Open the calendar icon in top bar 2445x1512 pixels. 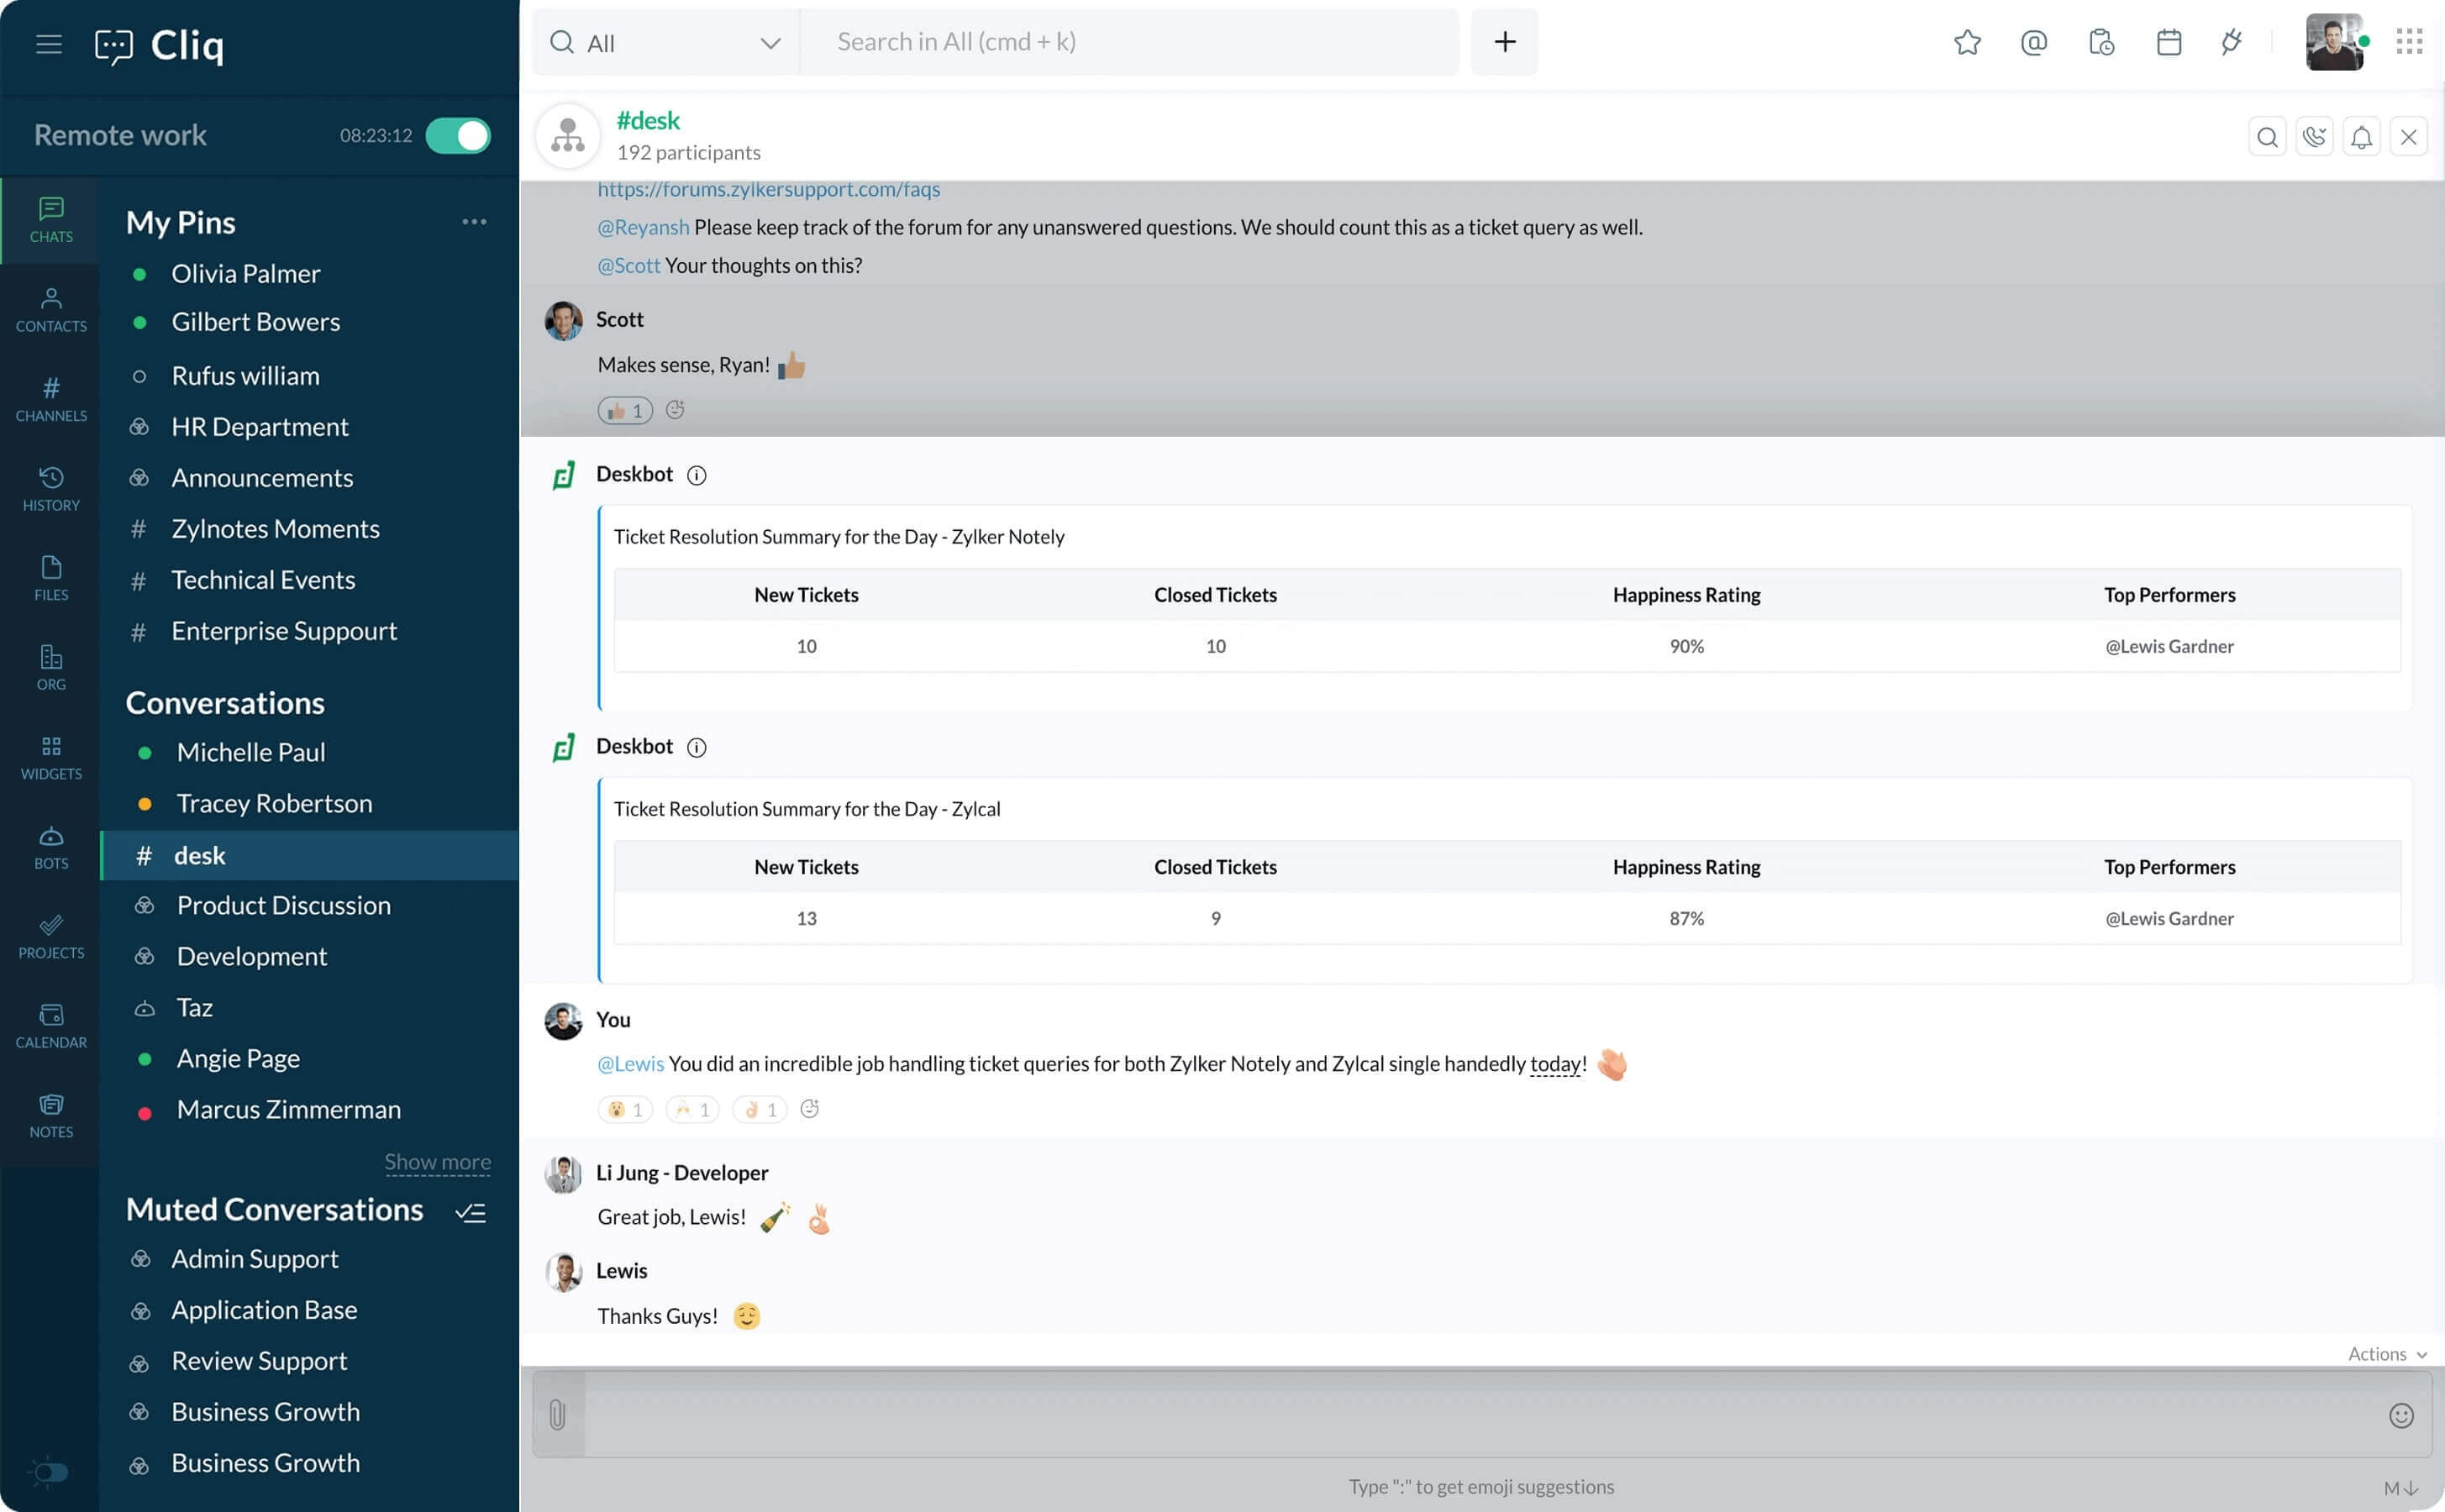pos(2168,42)
